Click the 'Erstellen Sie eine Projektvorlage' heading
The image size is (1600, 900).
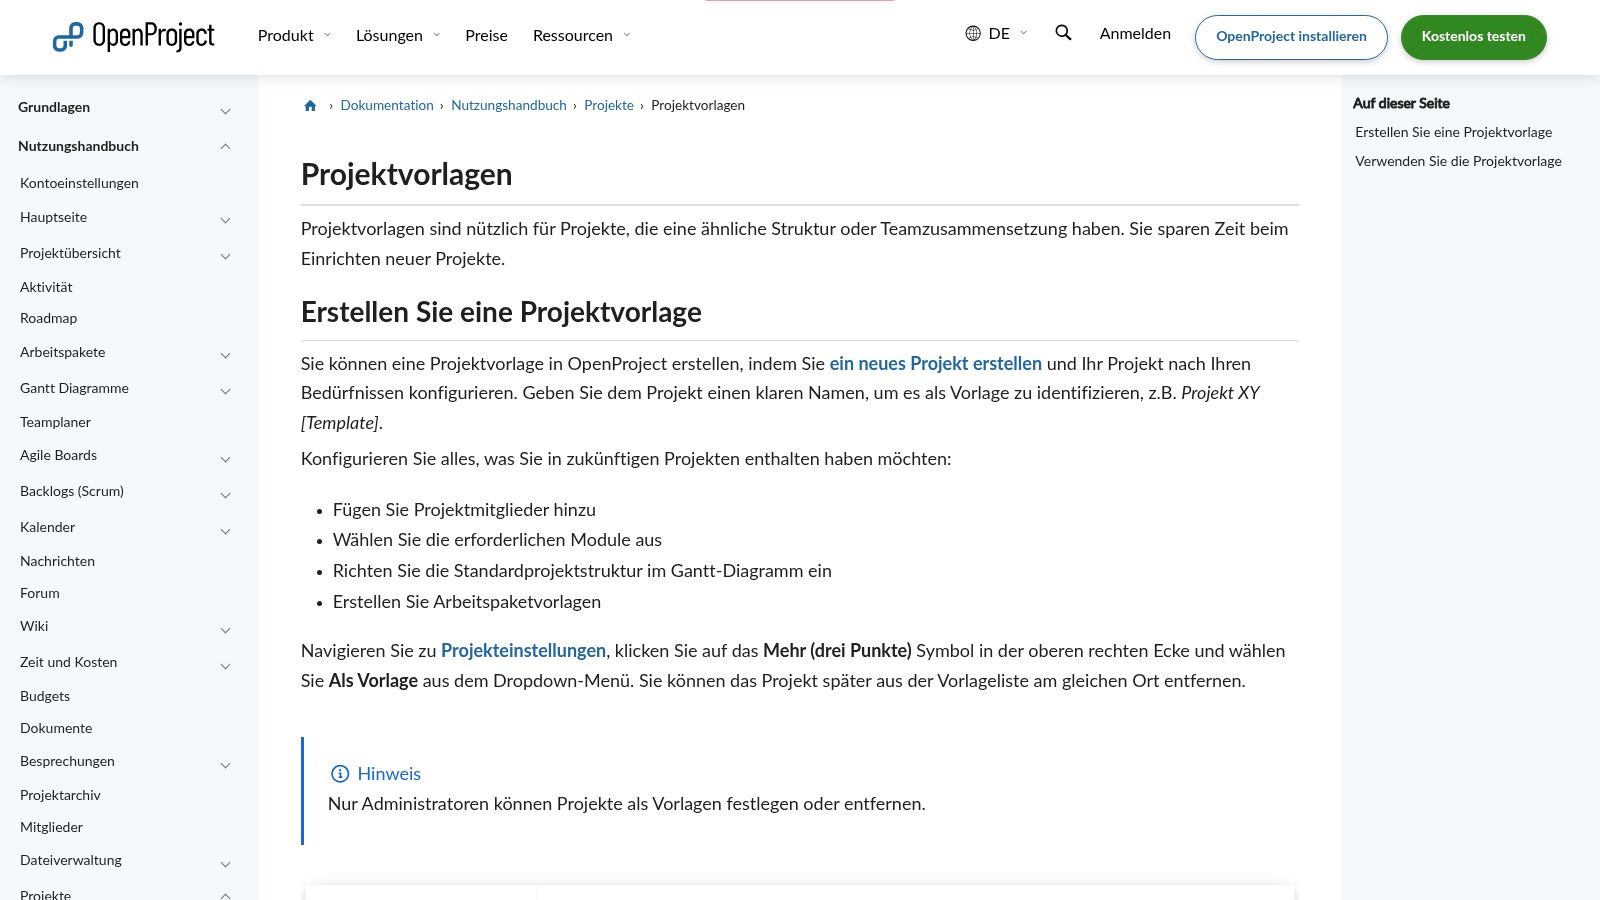501,312
